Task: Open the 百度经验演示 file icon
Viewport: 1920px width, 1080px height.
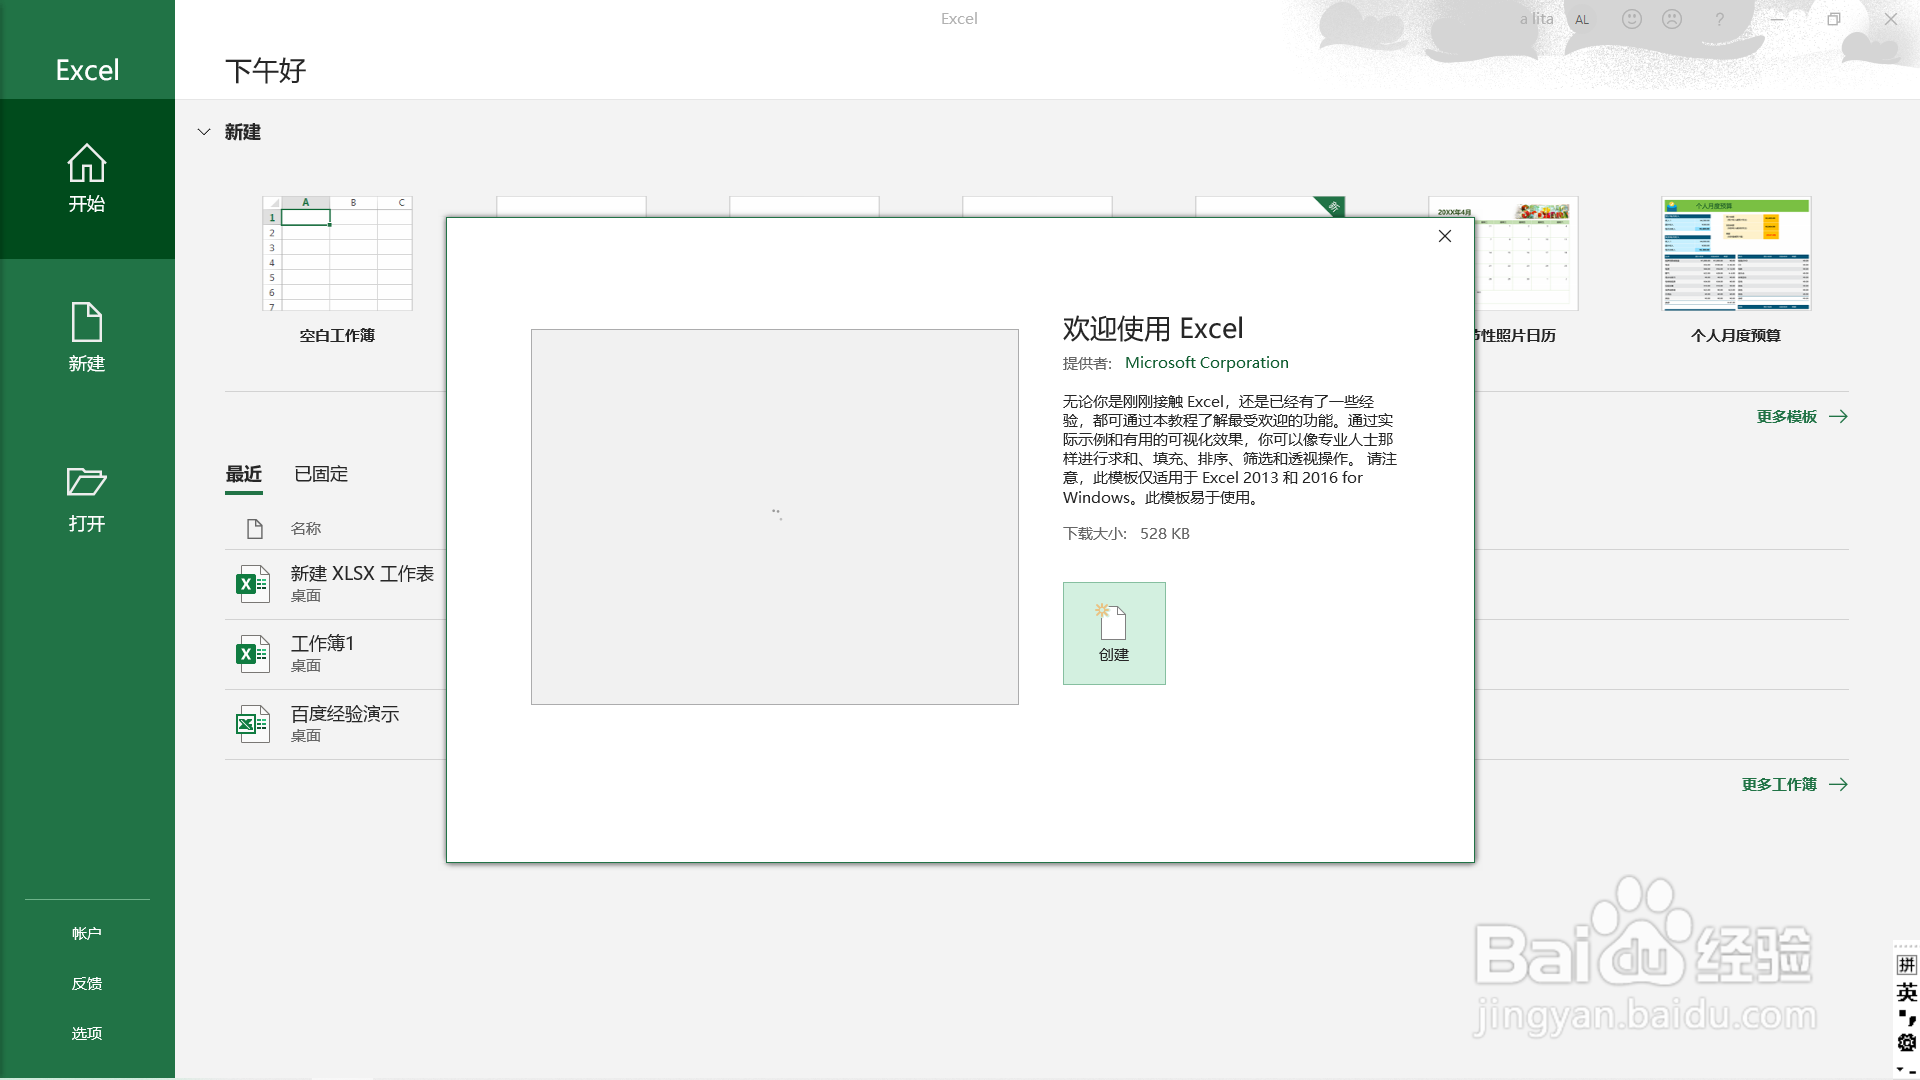Action: [253, 724]
